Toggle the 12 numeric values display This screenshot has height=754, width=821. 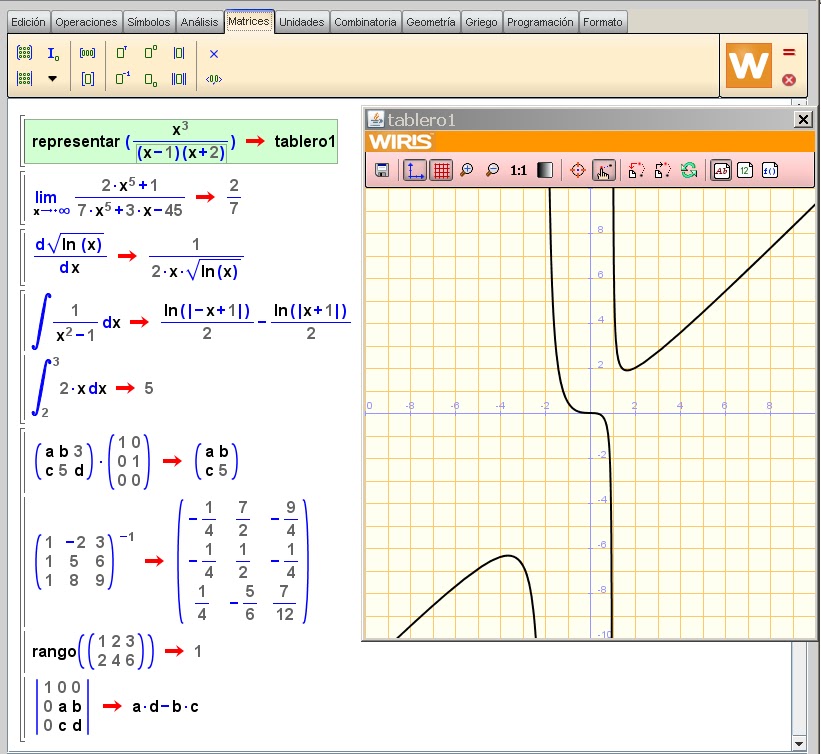pyautogui.click(x=745, y=170)
